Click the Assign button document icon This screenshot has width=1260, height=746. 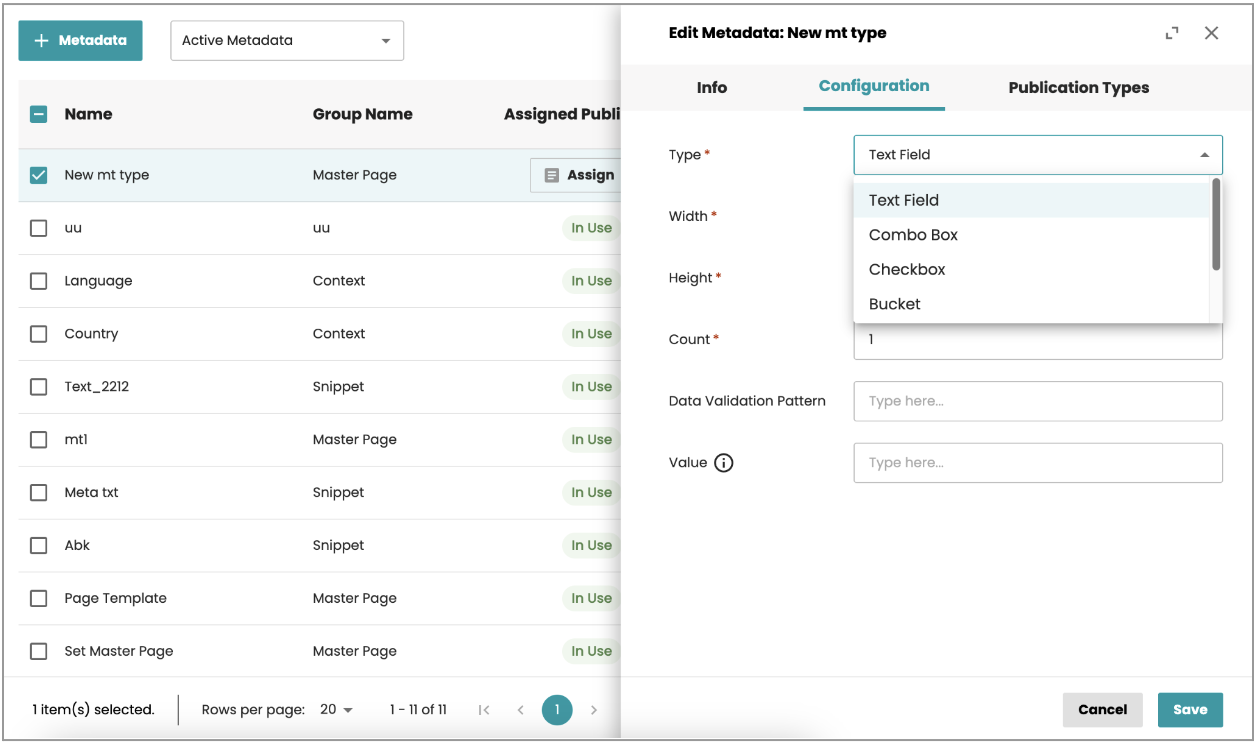[x=551, y=175]
